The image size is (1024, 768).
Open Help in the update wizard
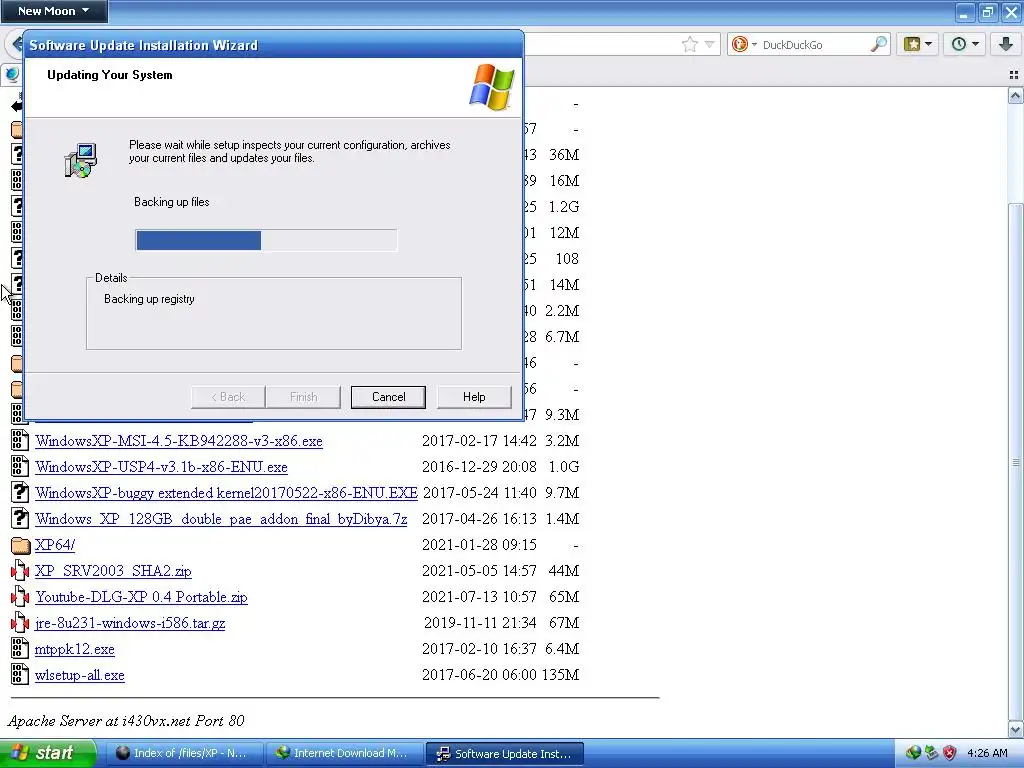coord(473,396)
